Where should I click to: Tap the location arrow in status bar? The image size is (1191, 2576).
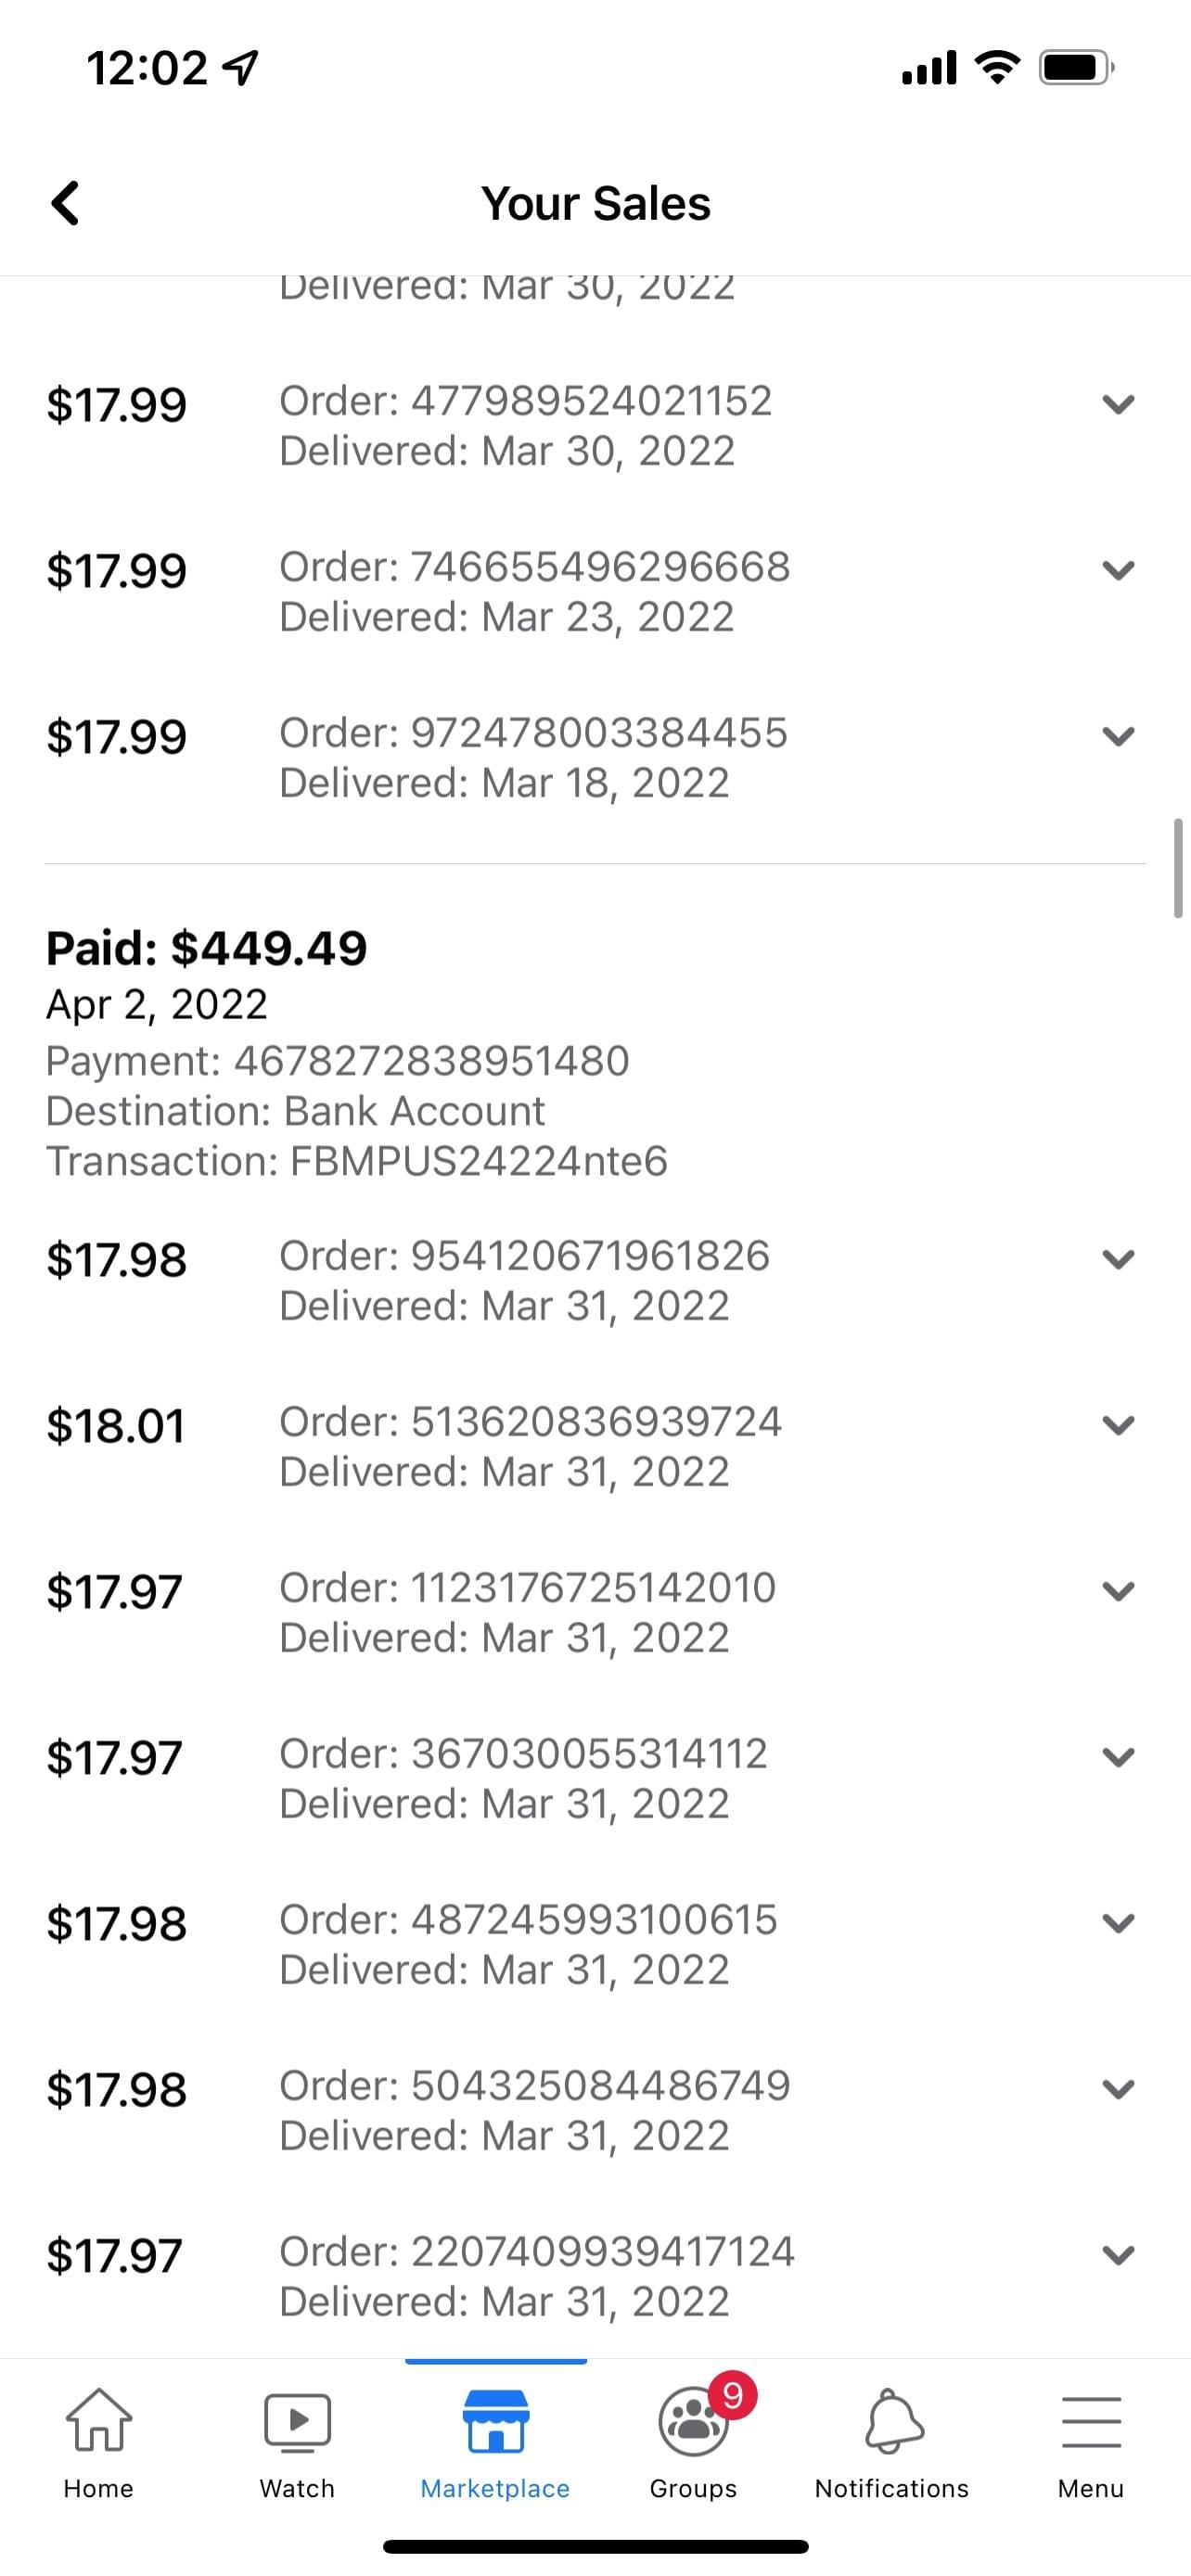(240, 68)
